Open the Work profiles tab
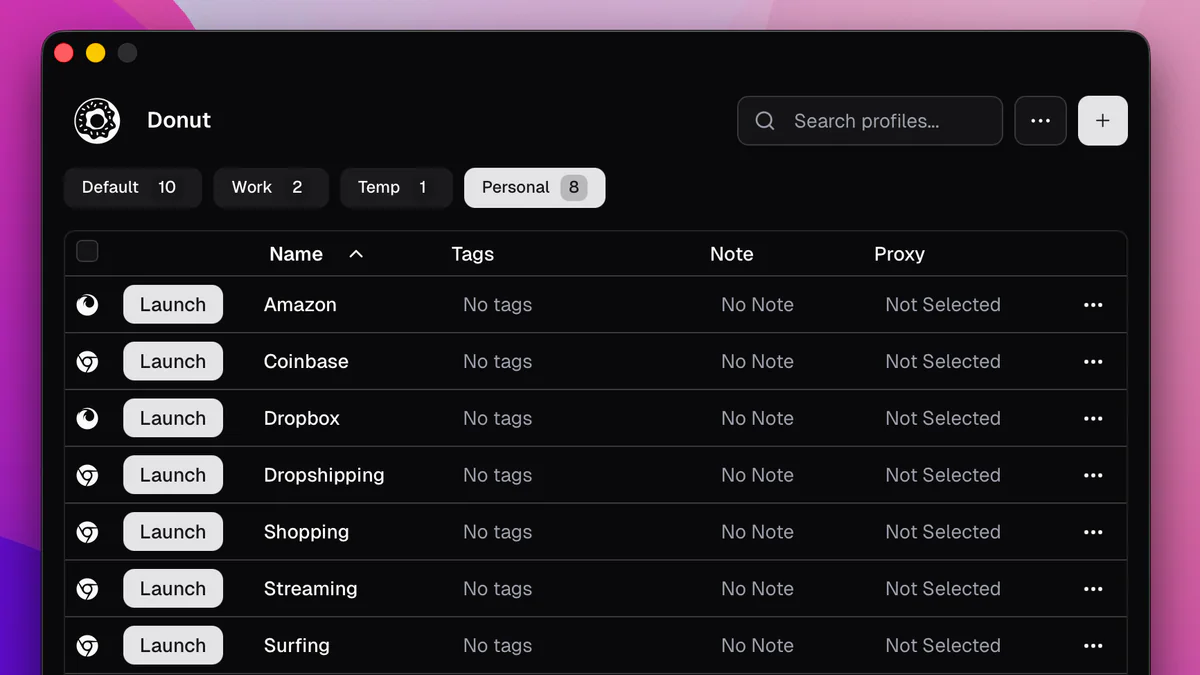This screenshot has width=1200, height=675. pyautogui.click(x=270, y=187)
